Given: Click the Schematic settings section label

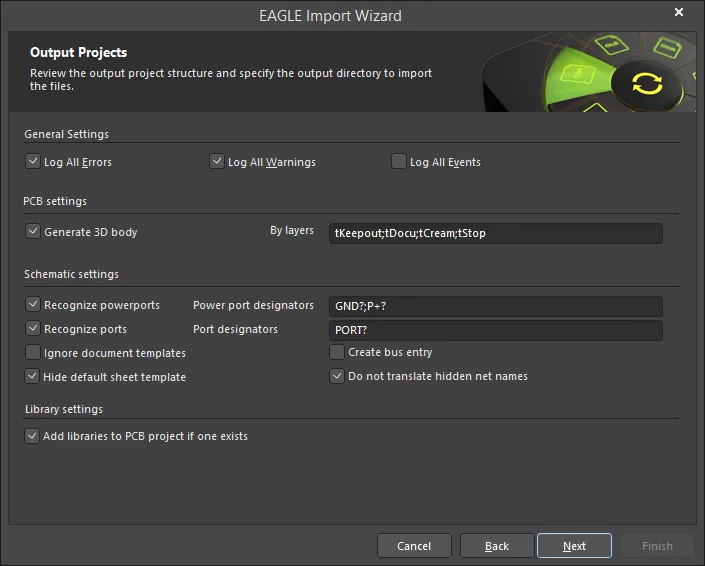Looking at the screenshot, I should coord(71,274).
